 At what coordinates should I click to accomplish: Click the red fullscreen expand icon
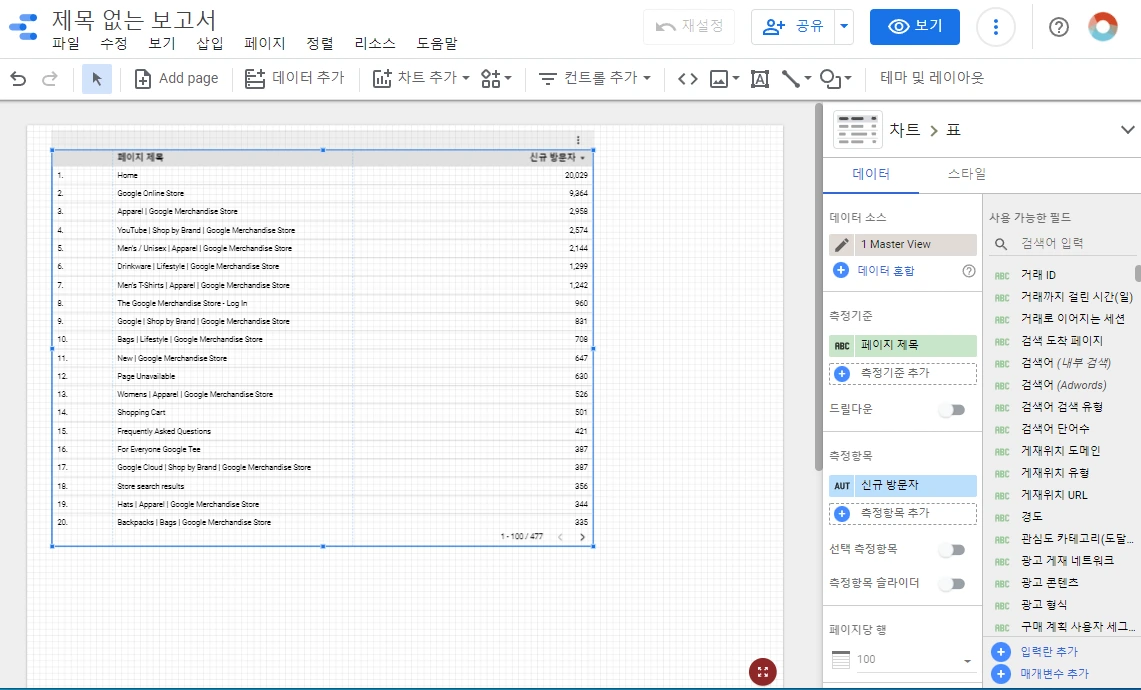(763, 672)
